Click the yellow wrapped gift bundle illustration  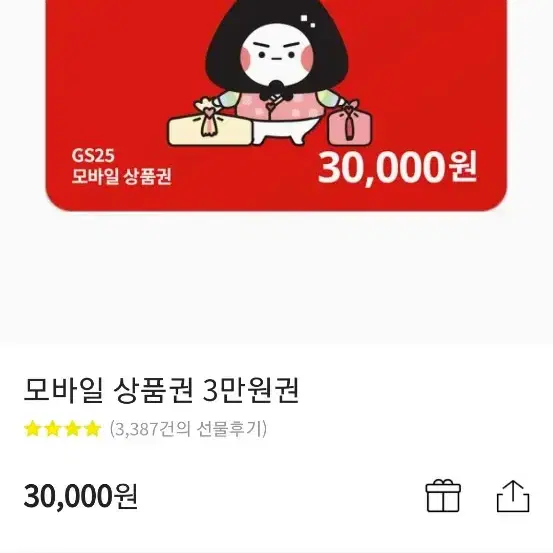click(x=211, y=123)
